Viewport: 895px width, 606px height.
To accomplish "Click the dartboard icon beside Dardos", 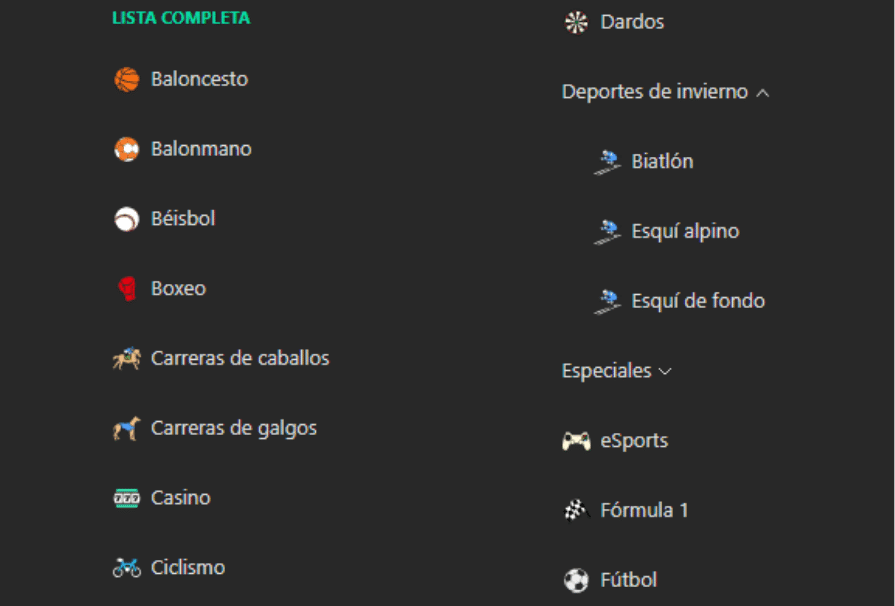I will tap(577, 22).
